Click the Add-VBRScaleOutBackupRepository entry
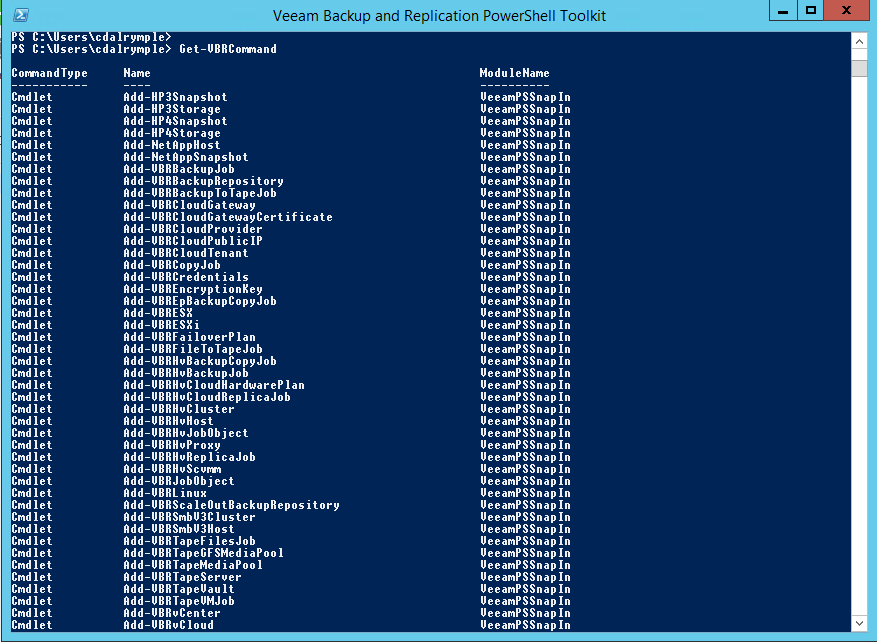Viewport: 877px width, 642px height. coord(231,505)
